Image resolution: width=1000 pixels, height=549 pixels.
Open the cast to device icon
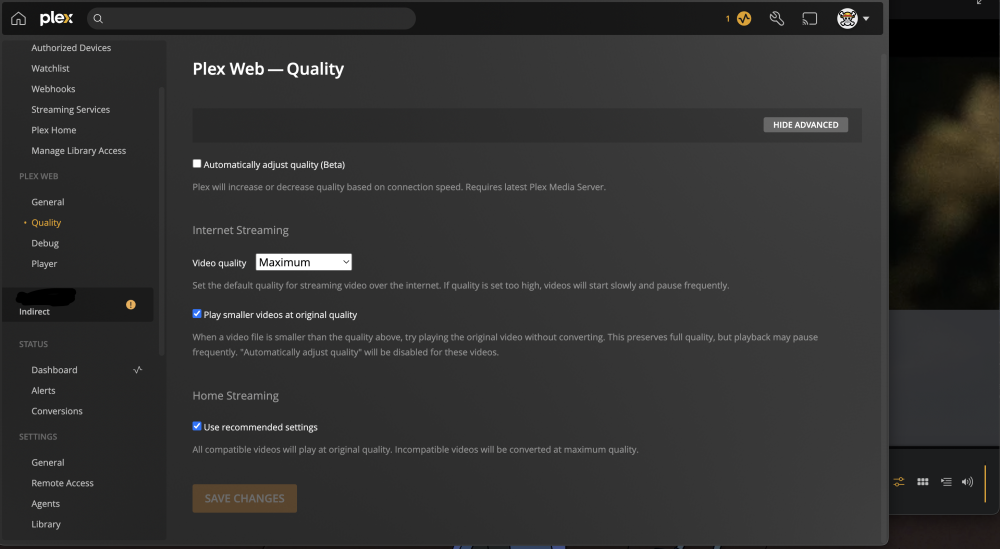point(809,18)
